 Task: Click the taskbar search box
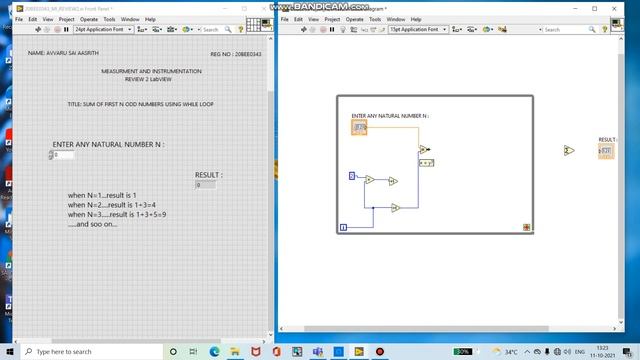[x=92, y=351]
